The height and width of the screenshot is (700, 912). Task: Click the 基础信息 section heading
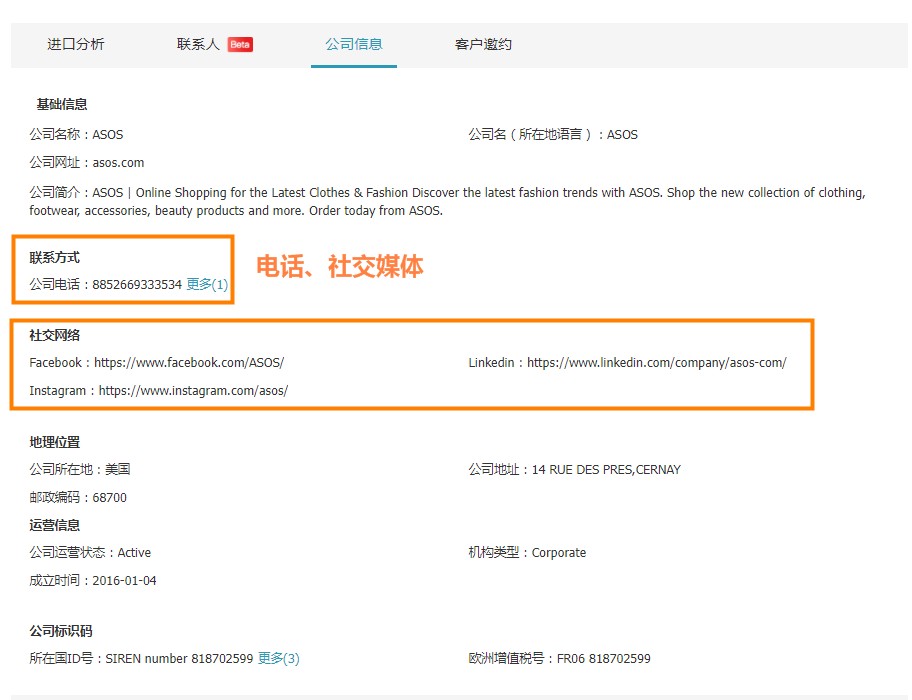(x=62, y=104)
